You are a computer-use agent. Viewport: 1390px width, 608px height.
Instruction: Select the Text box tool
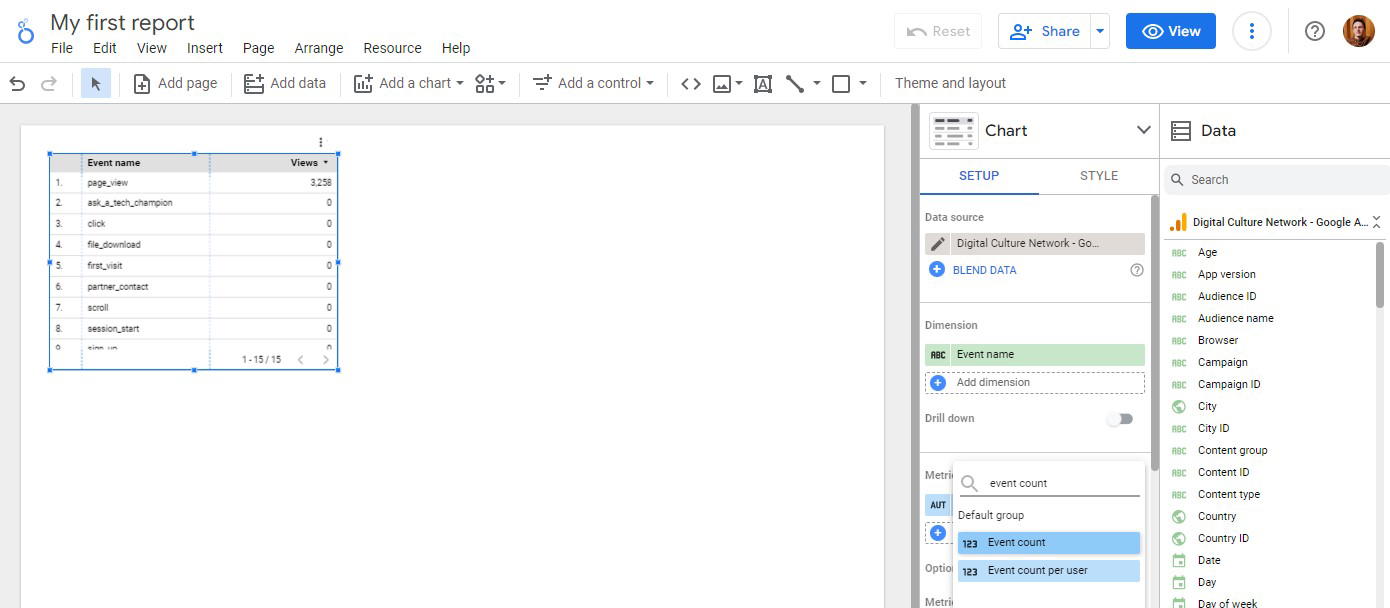pos(762,83)
